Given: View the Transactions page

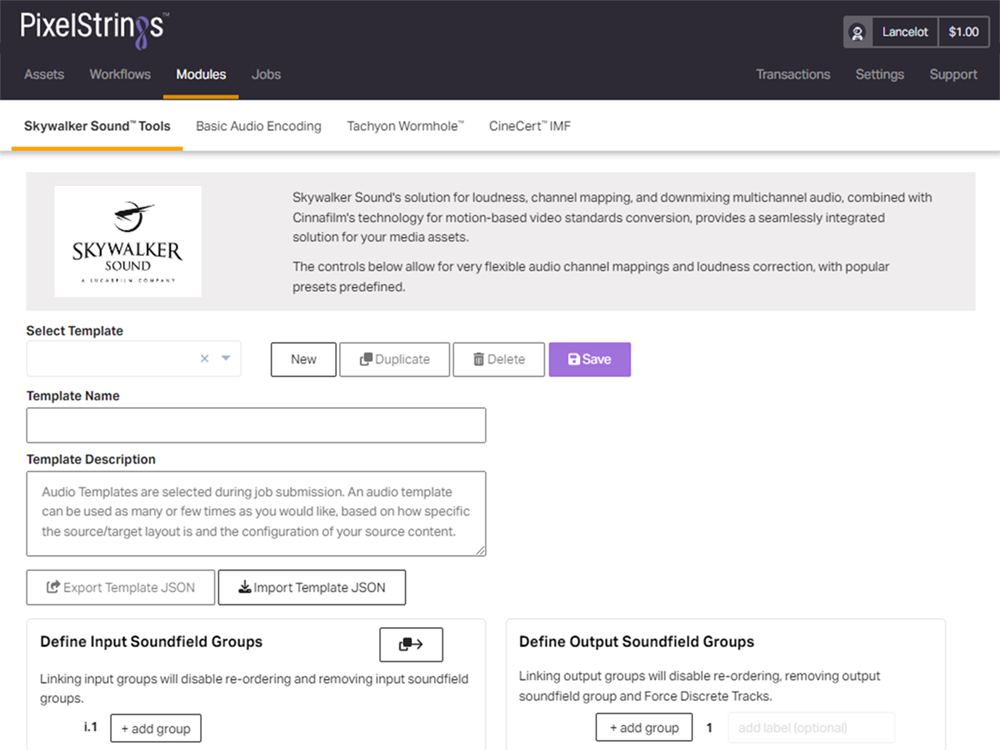Looking at the screenshot, I should pyautogui.click(x=793, y=75).
